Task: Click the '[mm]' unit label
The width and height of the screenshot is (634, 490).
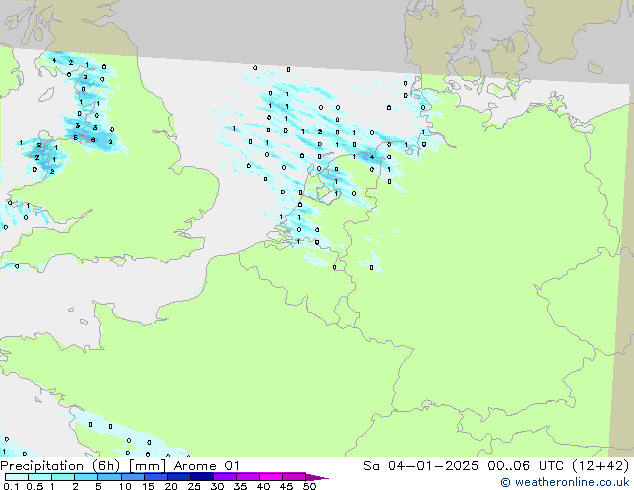Action: 148,466
